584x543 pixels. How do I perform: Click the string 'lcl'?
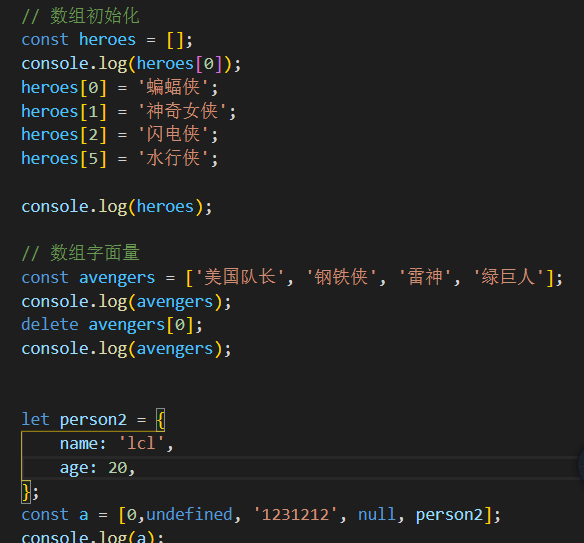pyautogui.click(x=141, y=443)
